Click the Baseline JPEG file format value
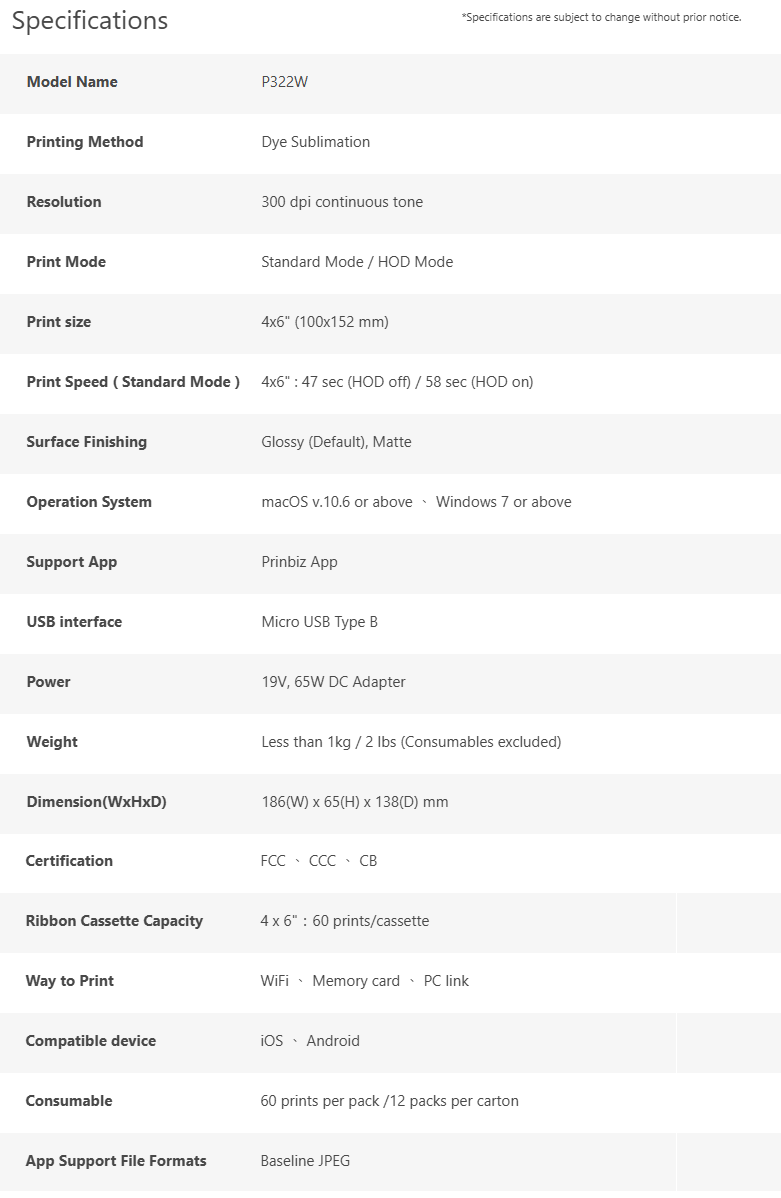This screenshot has height=1198, width=781. click(x=305, y=1161)
